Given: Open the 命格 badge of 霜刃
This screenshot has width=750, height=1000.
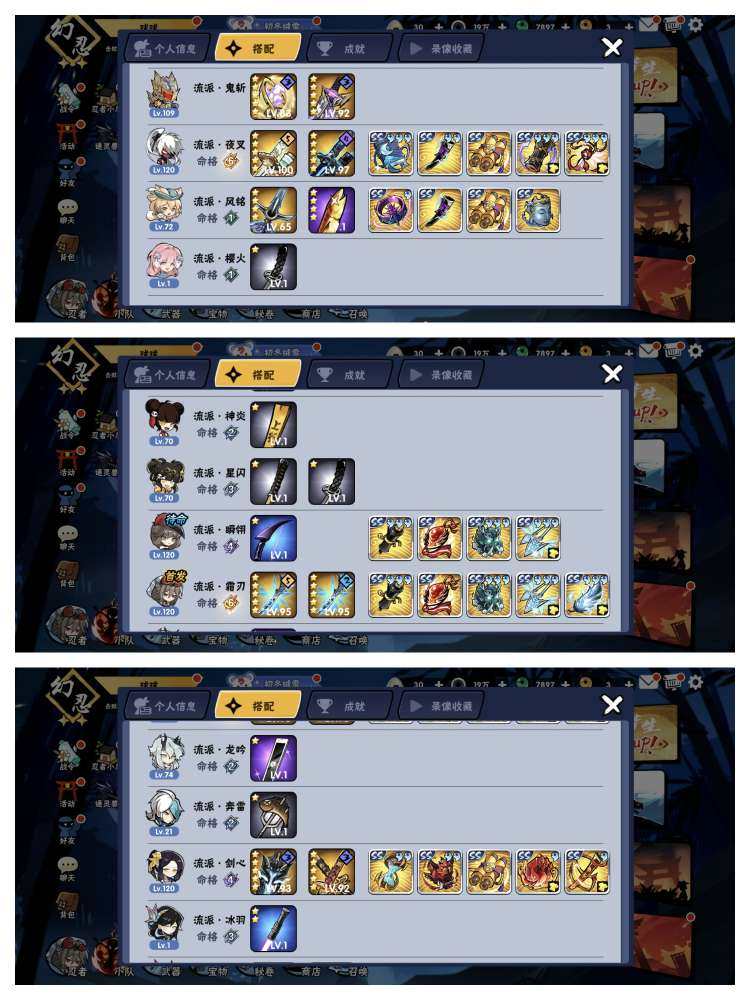Looking at the screenshot, I should (231, 603).
